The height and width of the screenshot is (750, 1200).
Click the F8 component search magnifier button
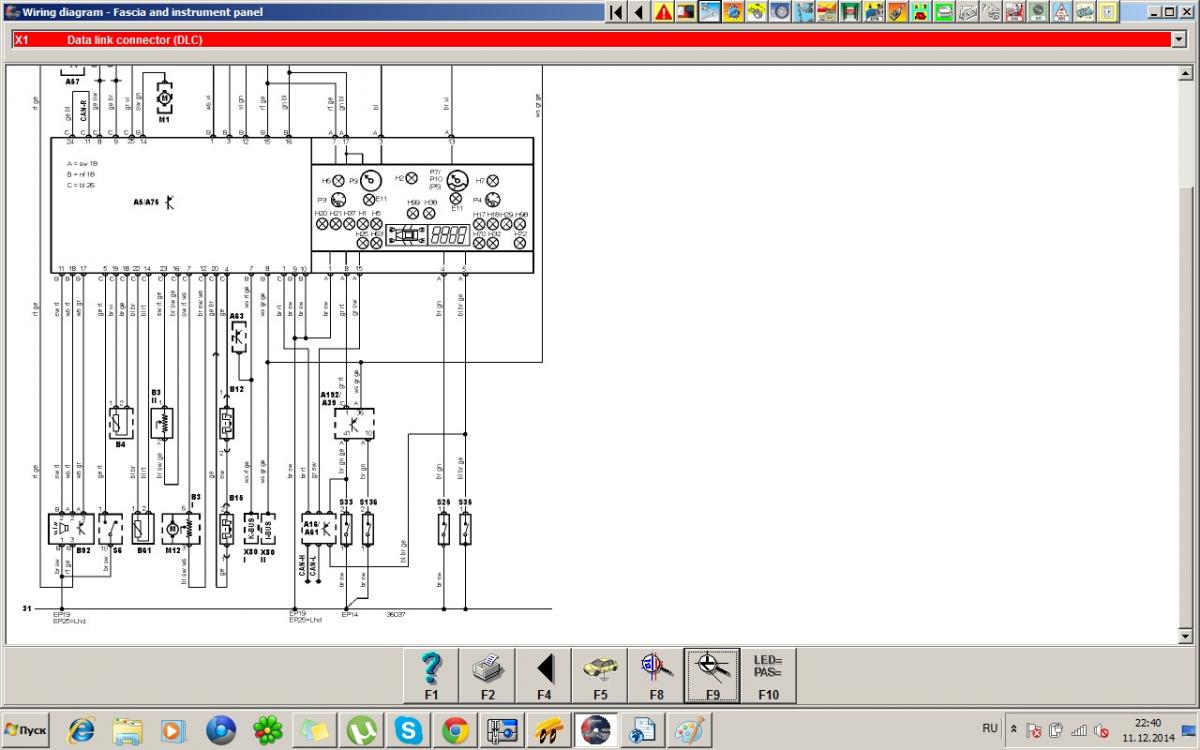coord(656,675)
